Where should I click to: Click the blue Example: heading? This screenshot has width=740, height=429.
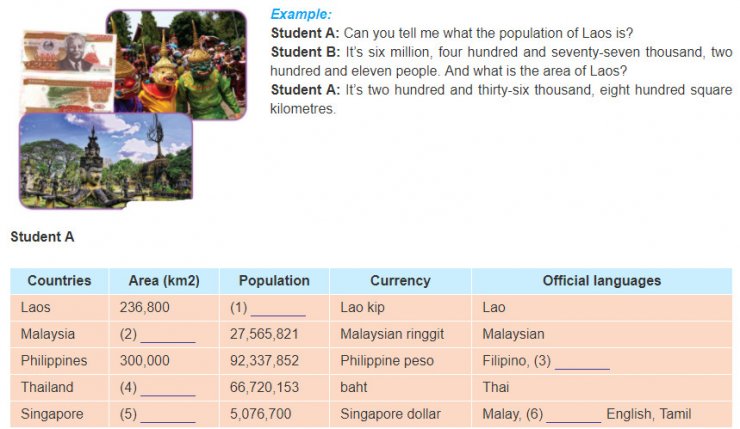301,14
